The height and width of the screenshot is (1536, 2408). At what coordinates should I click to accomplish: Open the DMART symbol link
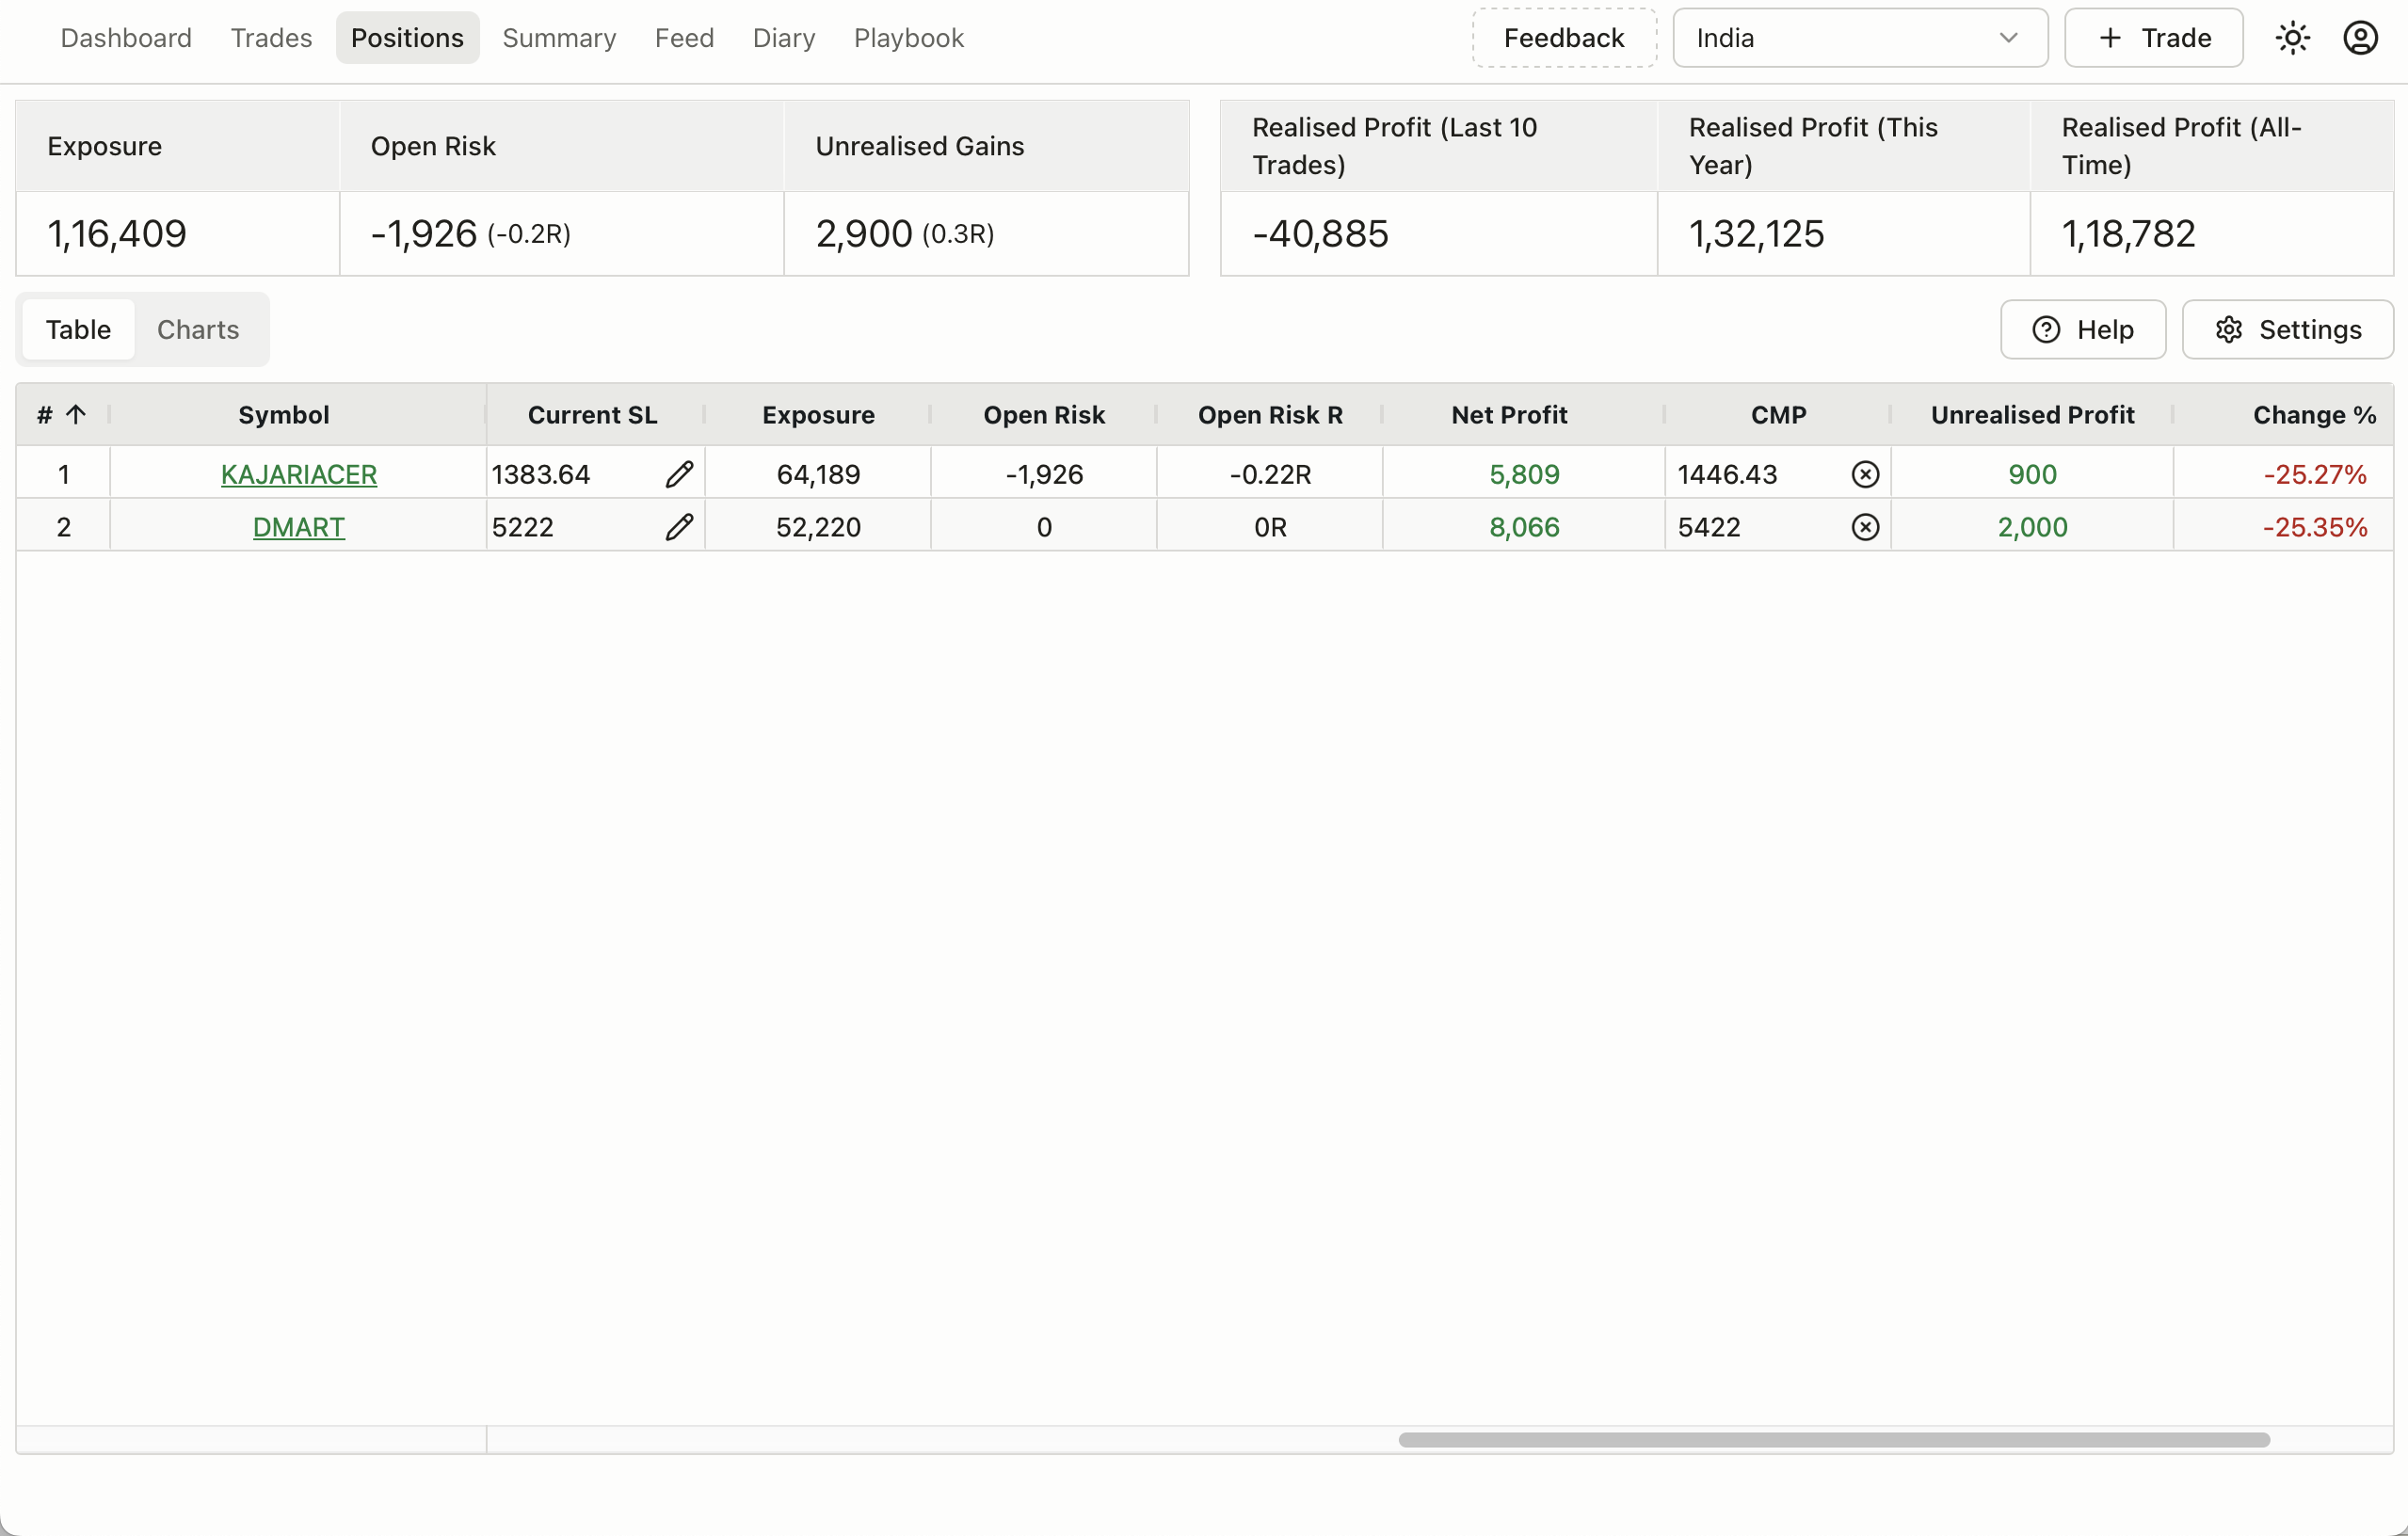coord(298,527)
